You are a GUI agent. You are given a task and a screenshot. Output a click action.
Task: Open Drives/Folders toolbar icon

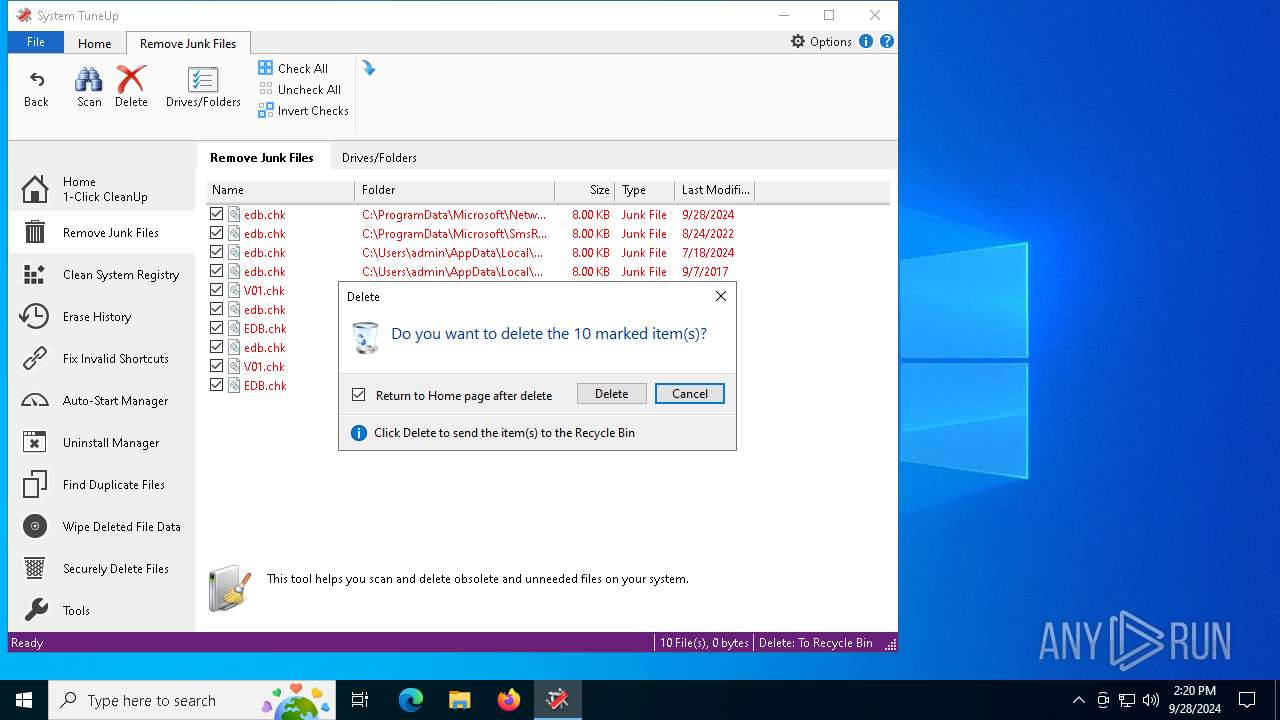click(x=203, y=80)
